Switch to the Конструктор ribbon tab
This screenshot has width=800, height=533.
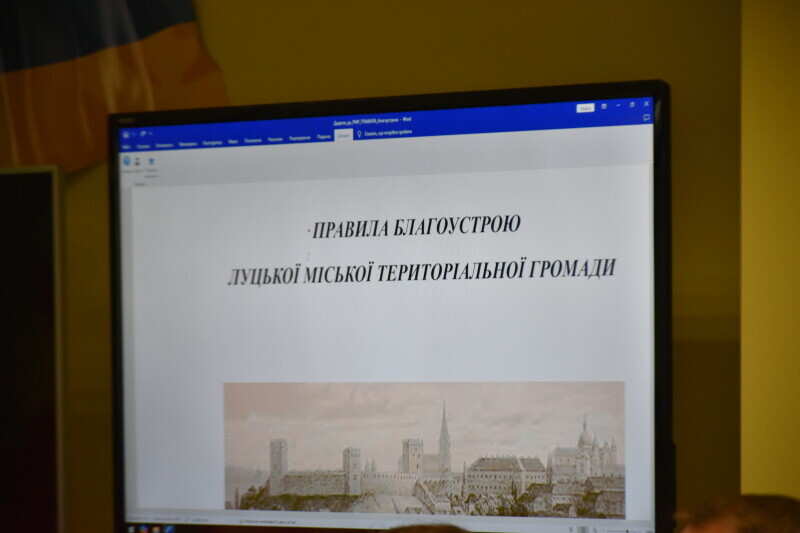tap(212, 142)
